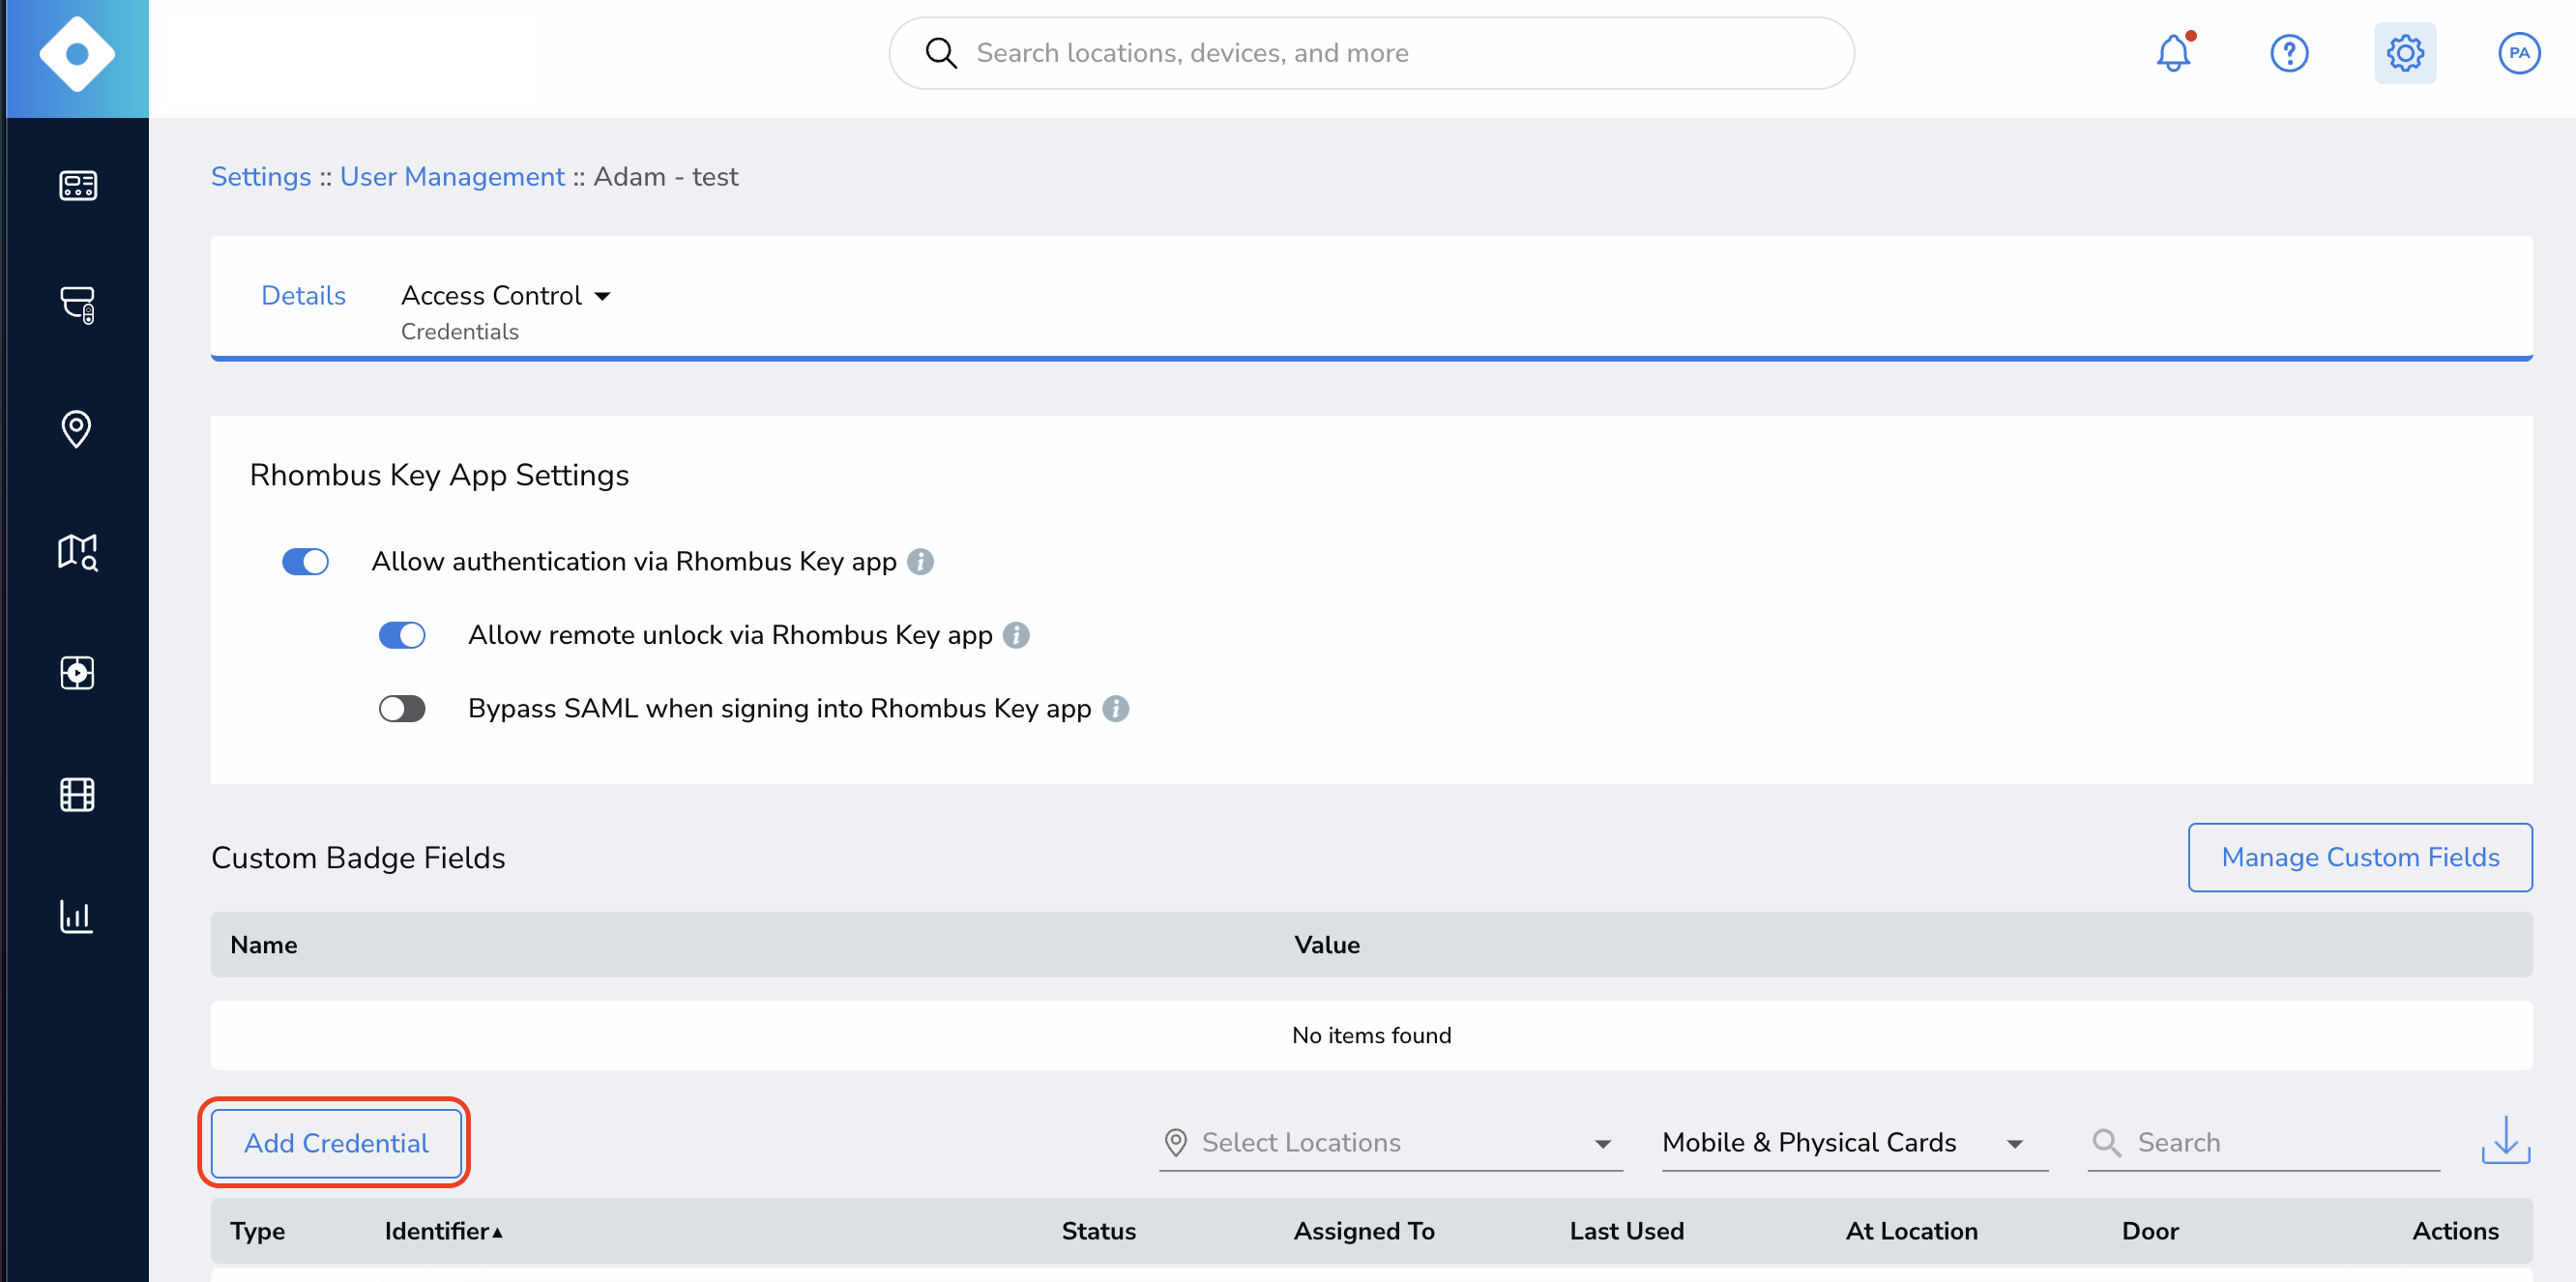Toggle Bypass SAML when signing into Rhombus Key

(402, 709)
